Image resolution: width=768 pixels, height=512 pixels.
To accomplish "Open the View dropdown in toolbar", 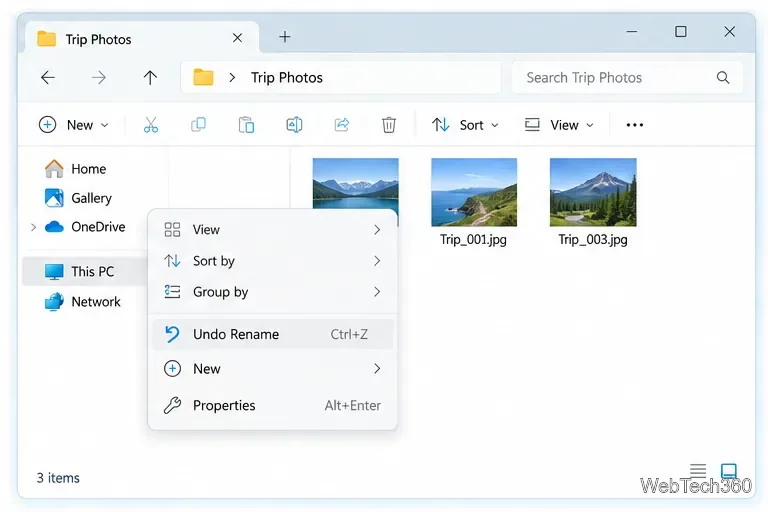I will [559, 125].
